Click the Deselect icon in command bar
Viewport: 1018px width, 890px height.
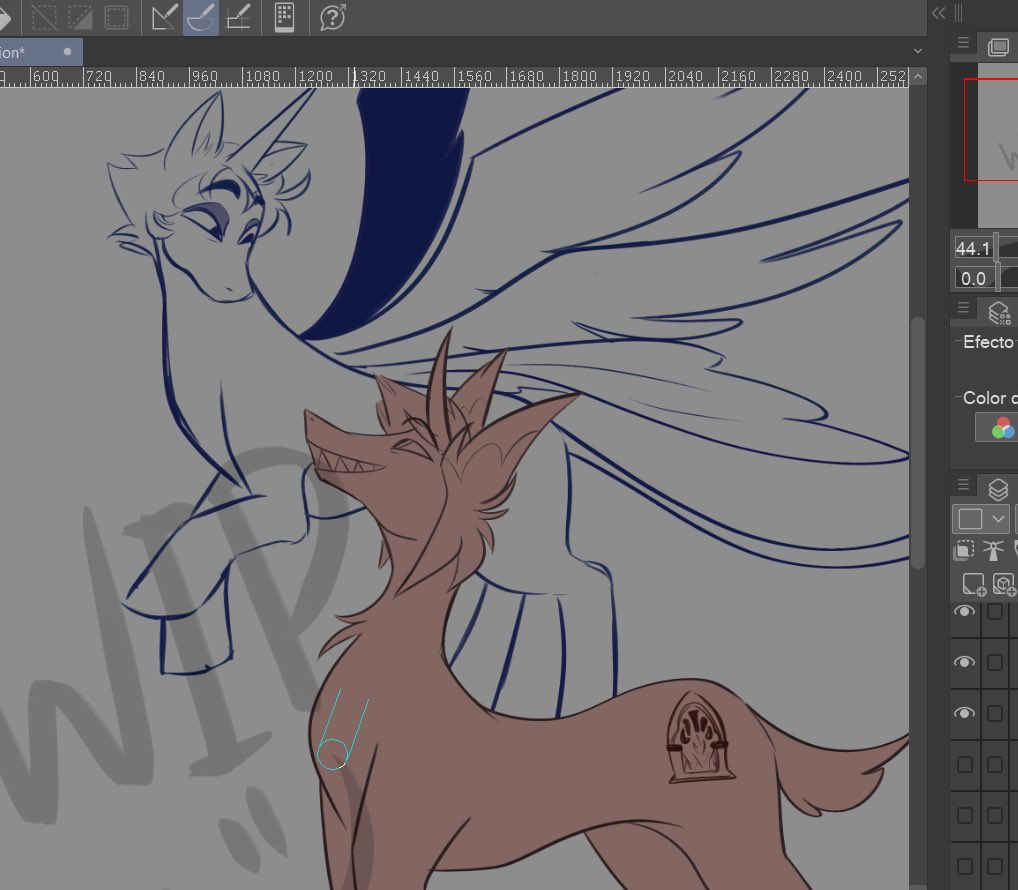pyautogui.click(x=44, y=18)
